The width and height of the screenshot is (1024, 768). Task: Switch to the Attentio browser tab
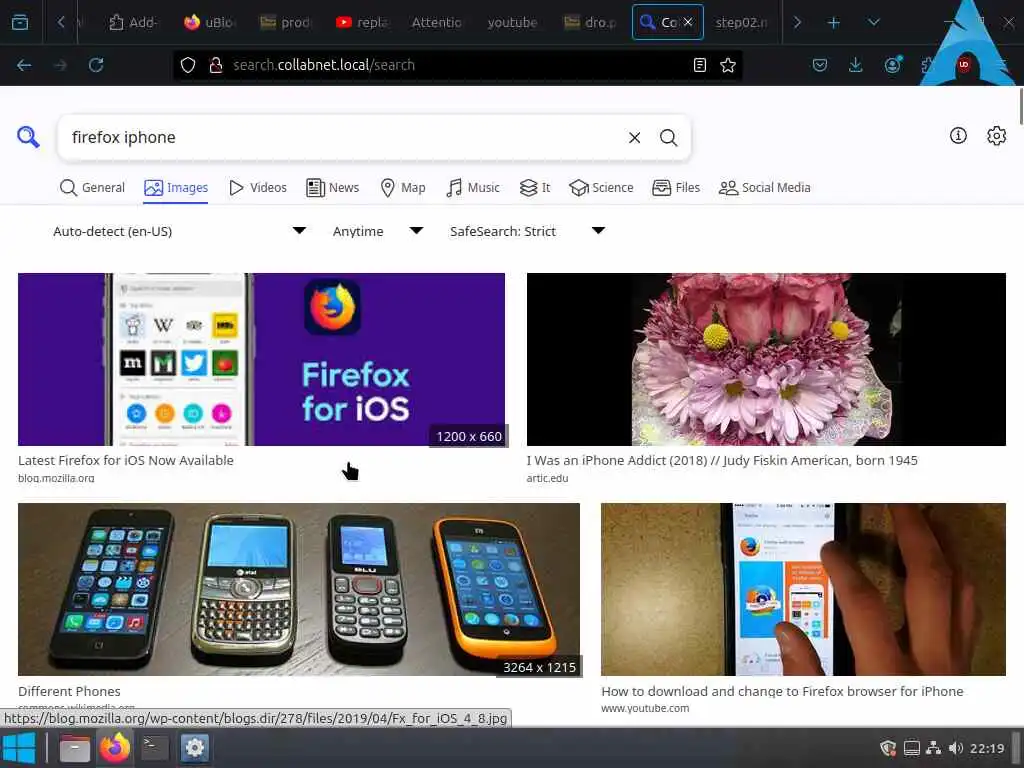[x=437, y=23]
